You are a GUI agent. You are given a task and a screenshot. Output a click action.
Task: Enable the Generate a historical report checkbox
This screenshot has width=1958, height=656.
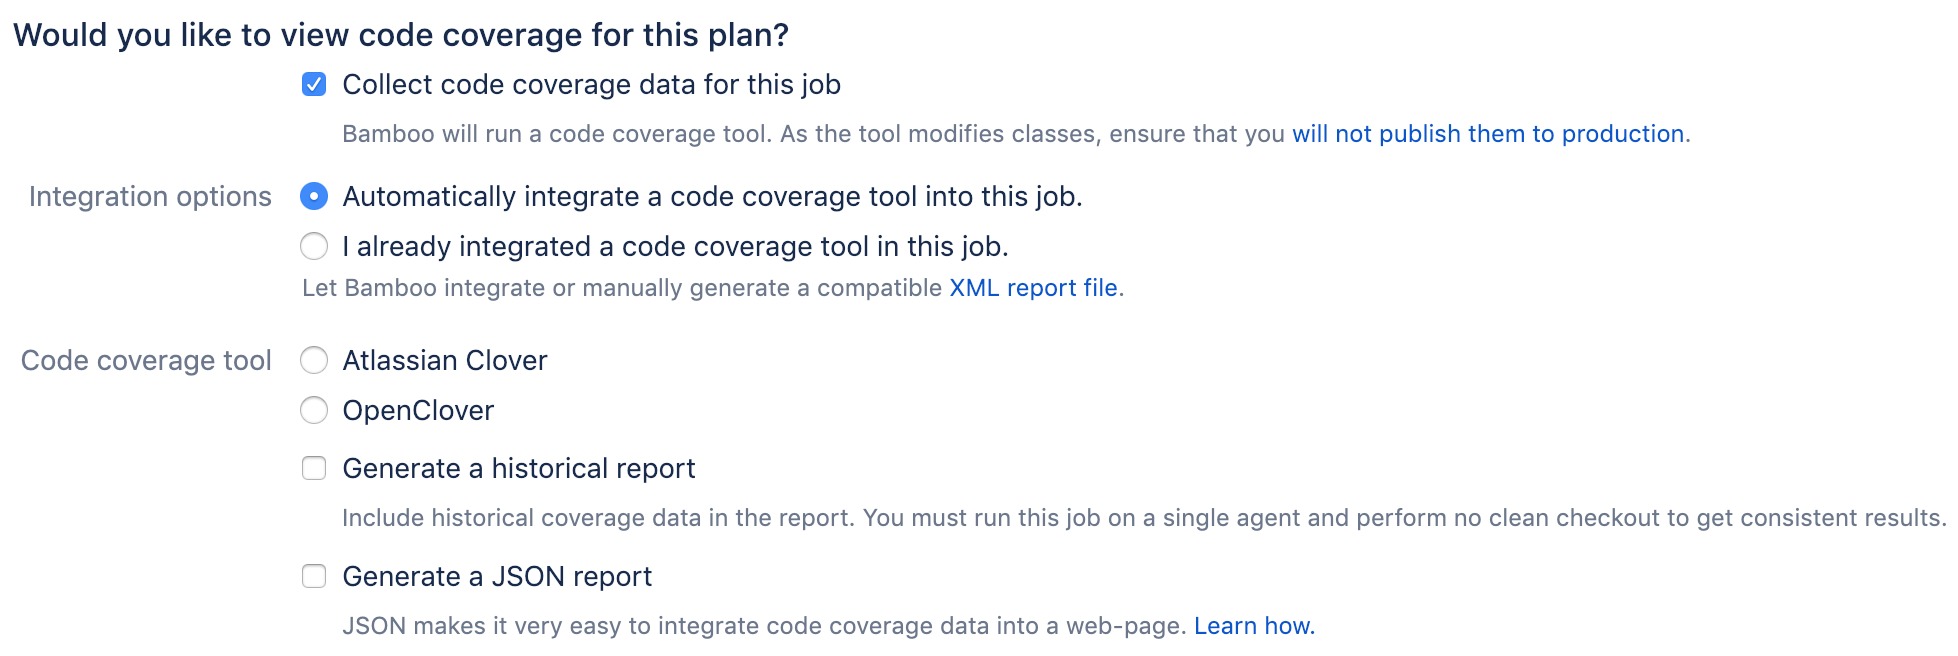(314, 468)
